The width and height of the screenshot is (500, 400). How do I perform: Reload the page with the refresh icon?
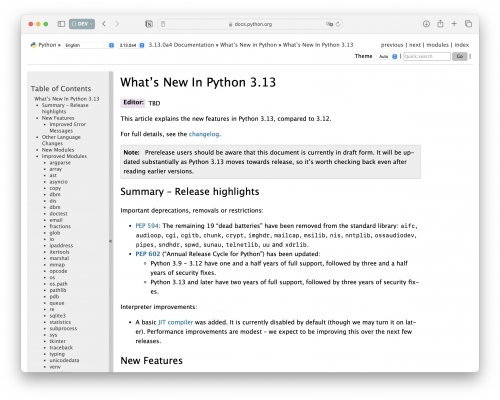pos(338,24)
